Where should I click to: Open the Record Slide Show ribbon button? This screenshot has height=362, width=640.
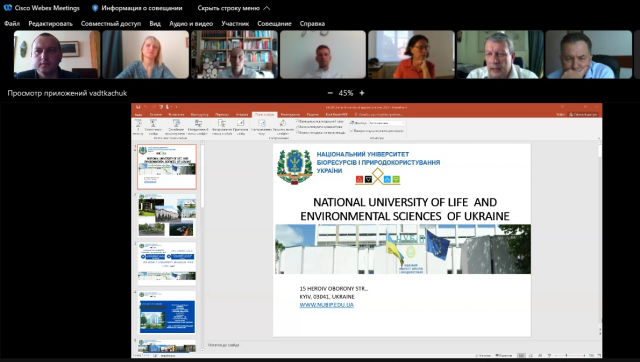(282, 127)
